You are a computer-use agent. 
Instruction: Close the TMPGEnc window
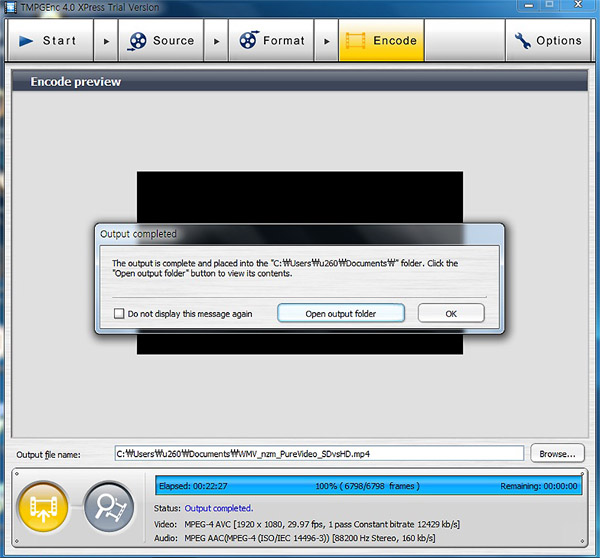point(578,5)
